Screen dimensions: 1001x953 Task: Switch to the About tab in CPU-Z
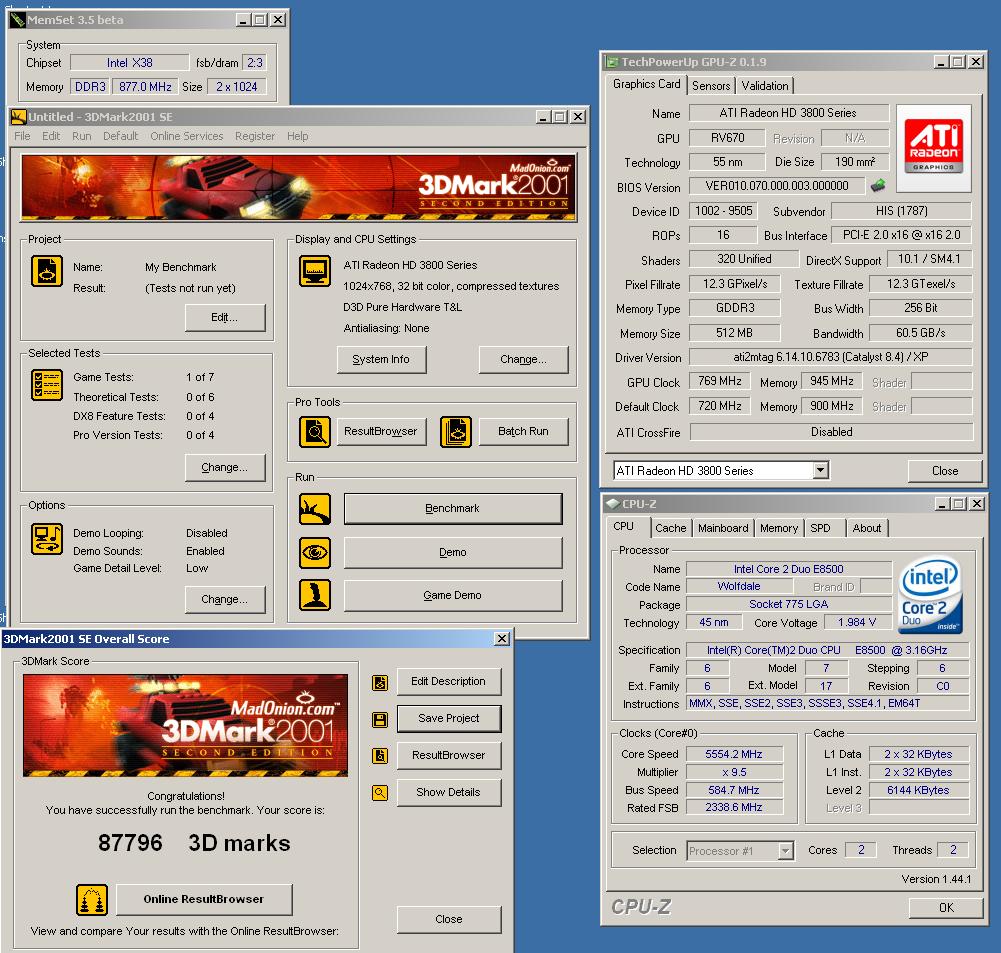coord(866,528)
